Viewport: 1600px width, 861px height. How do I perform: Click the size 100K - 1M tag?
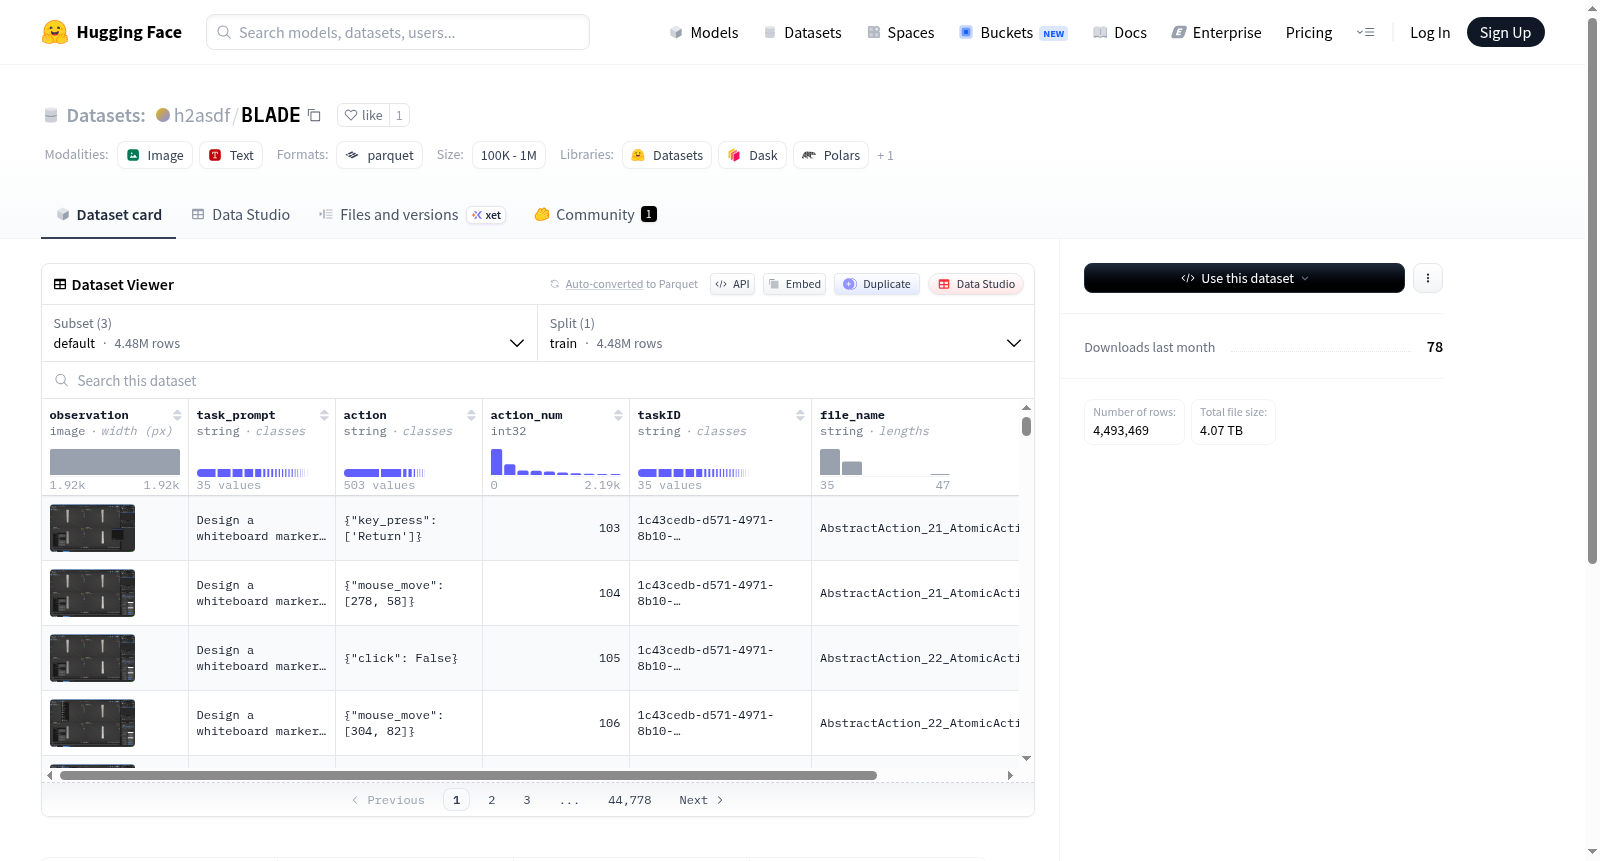[x=508, y=155]
